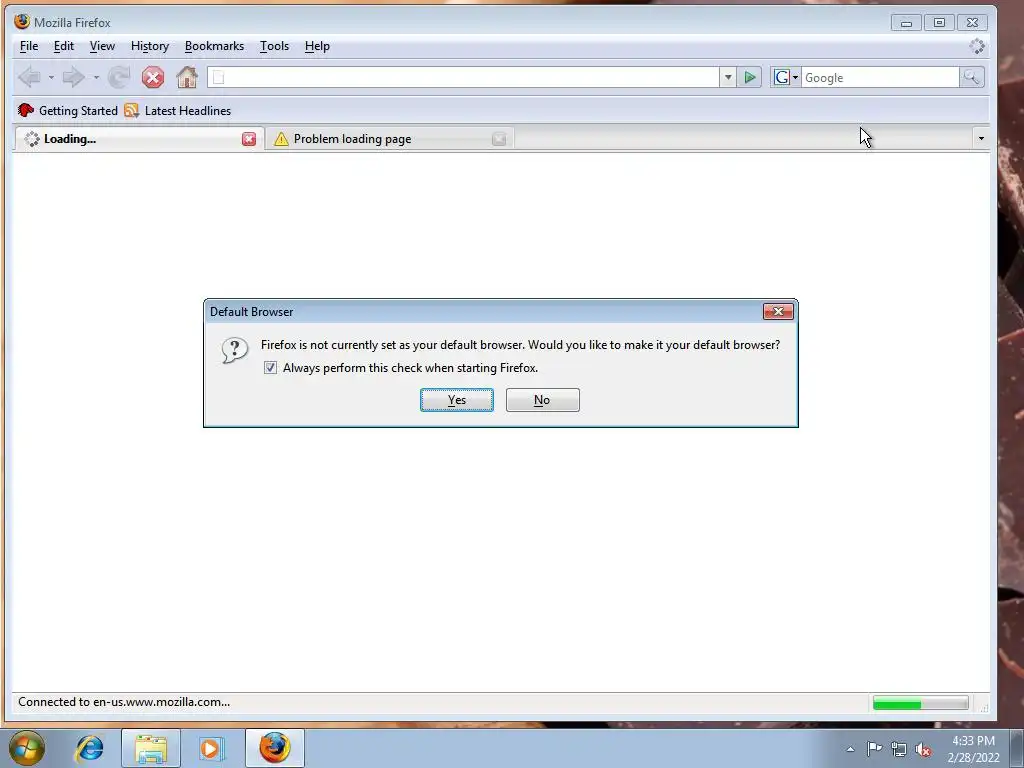Open the Windows Start orb

[27, 748]
